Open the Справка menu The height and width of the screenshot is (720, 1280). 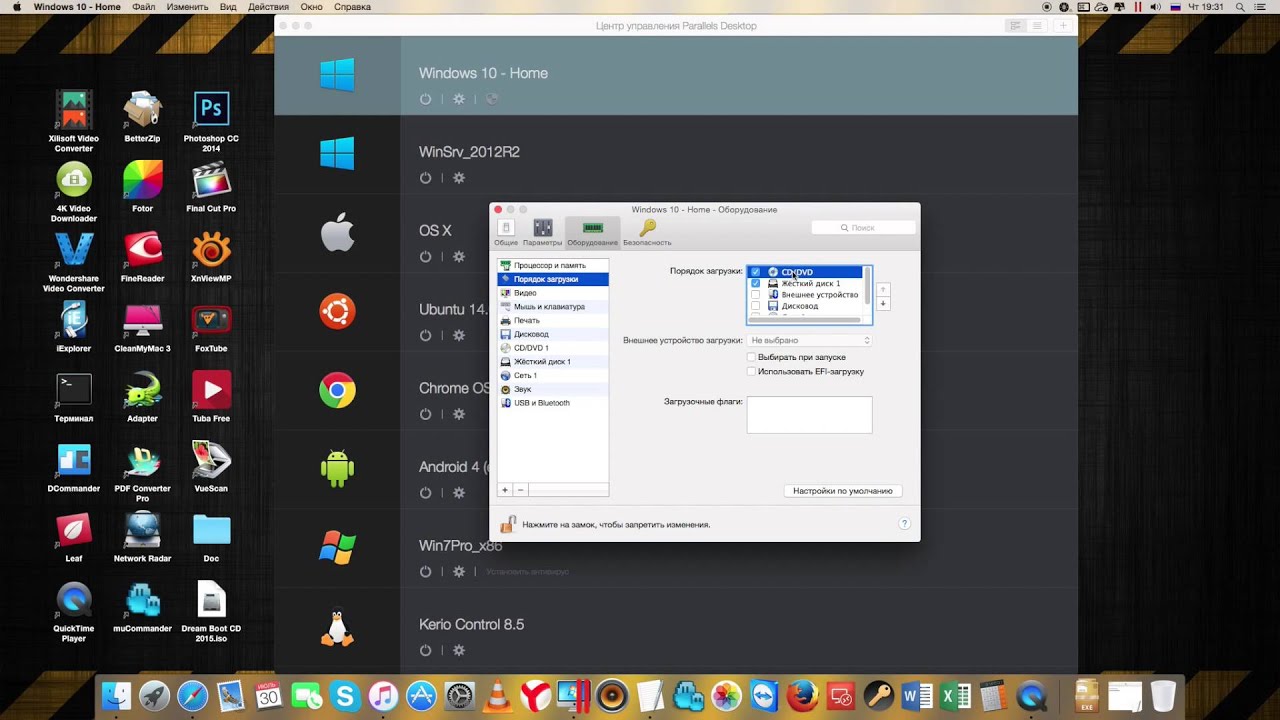pos(352,7)
